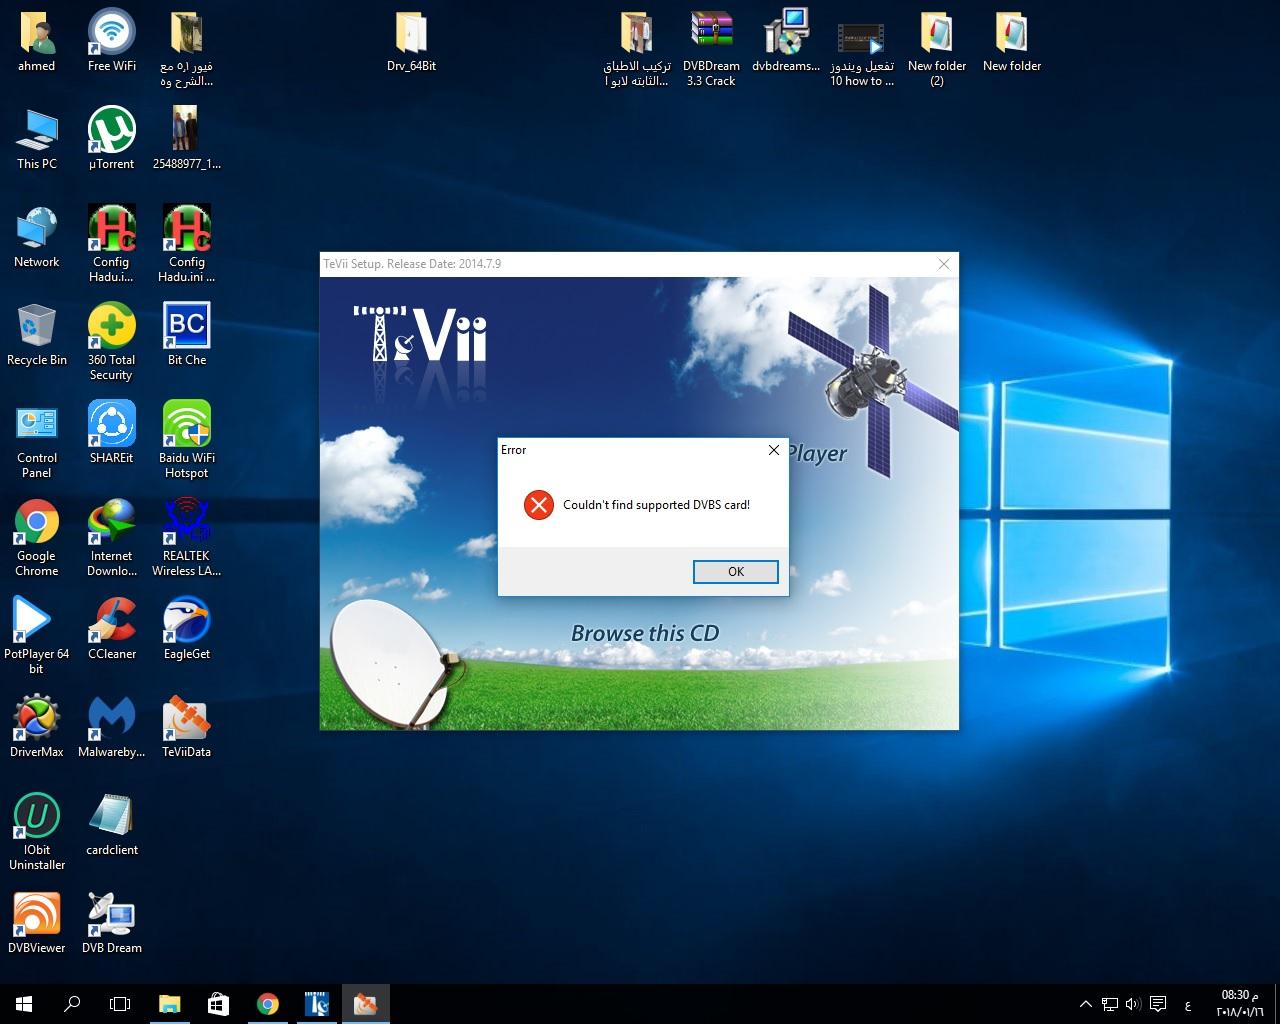
Task: Select the dvbdreams installer icon
Action: 786,43
